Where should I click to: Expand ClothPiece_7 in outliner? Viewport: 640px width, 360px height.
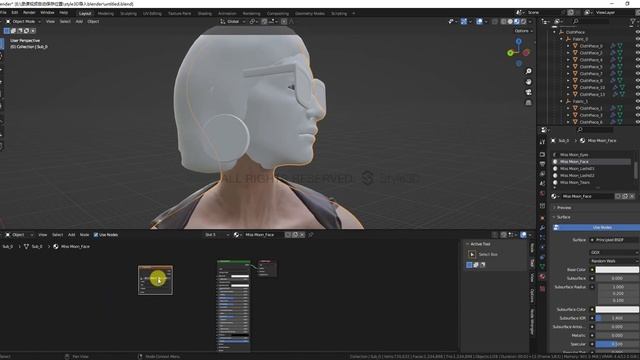568,74
